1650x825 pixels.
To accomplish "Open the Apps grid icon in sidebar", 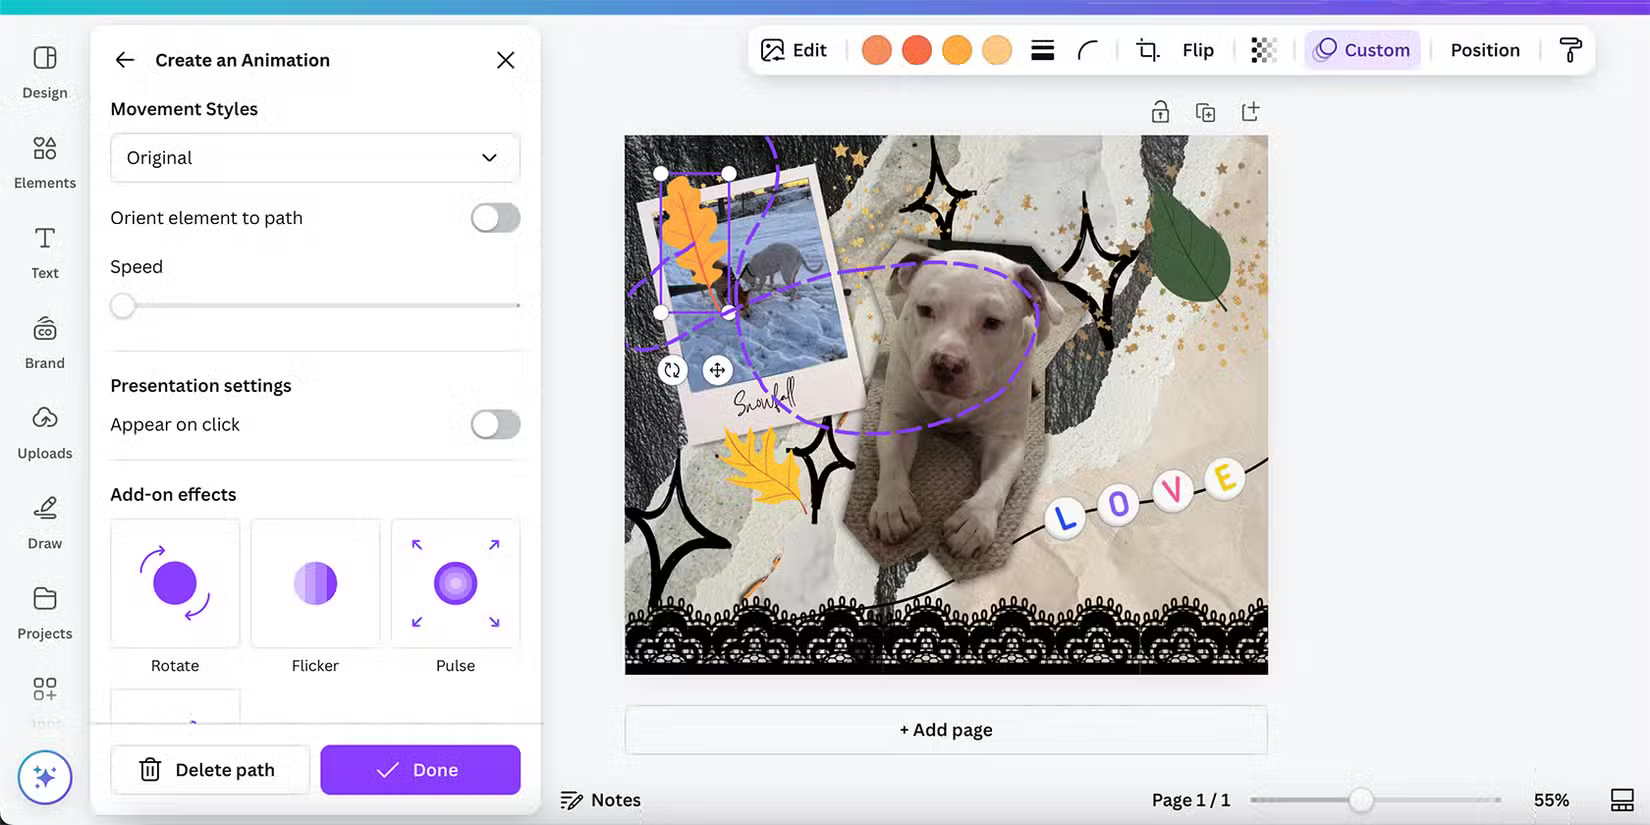I will (45, 689).
